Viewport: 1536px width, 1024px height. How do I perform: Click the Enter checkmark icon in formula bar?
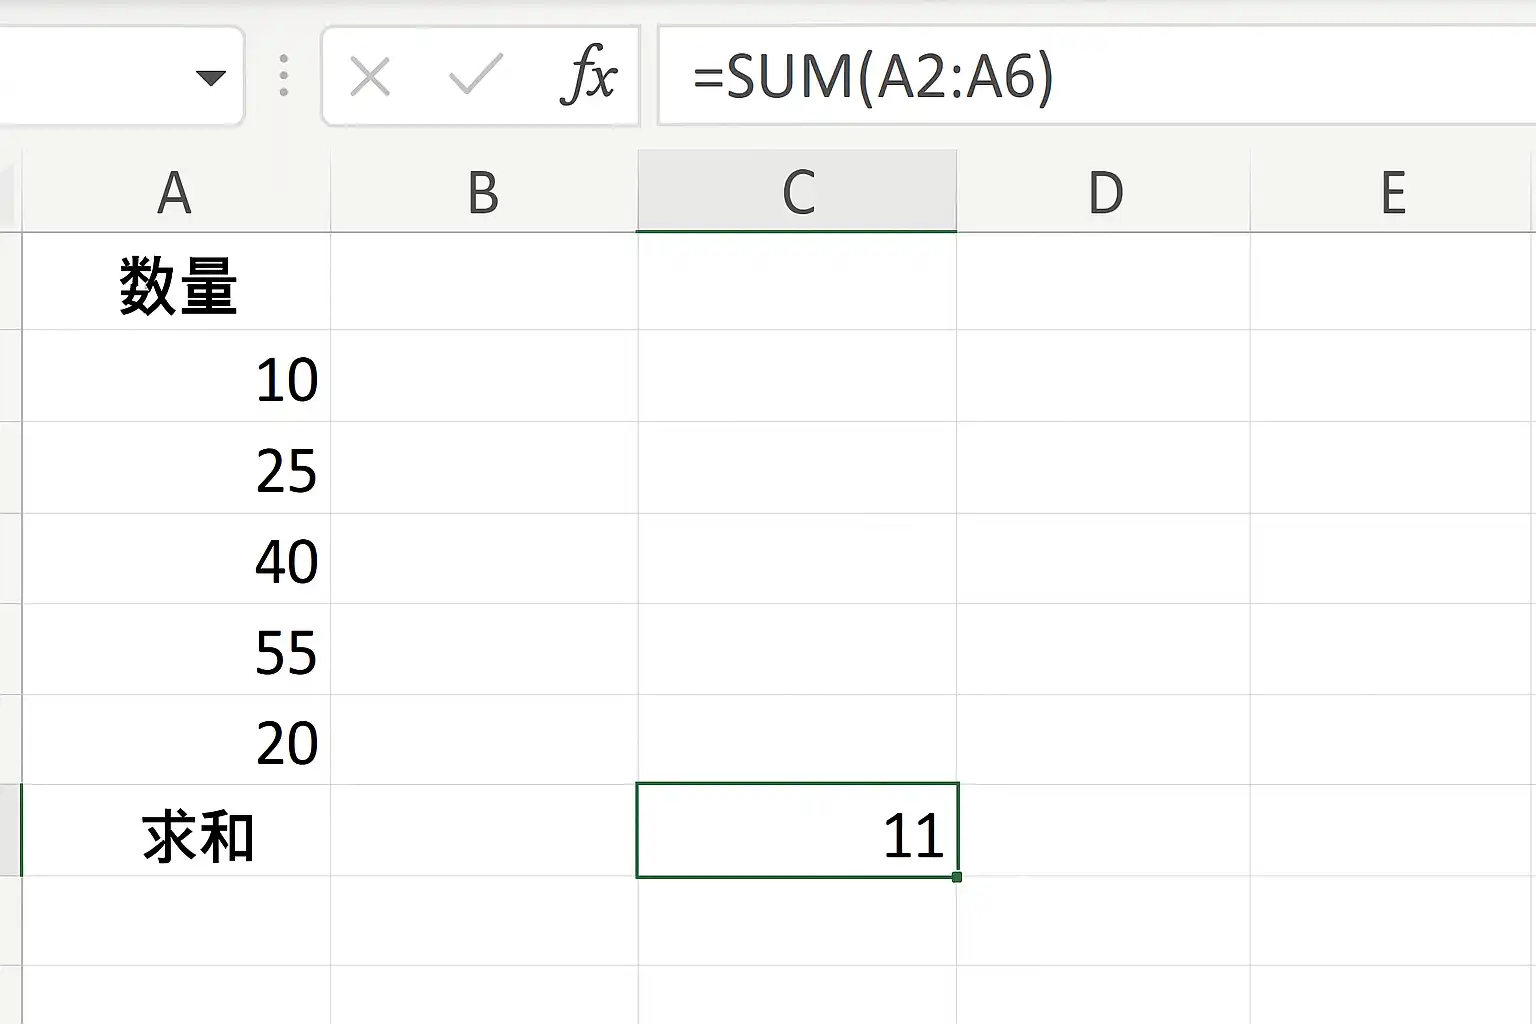point(475,76)
